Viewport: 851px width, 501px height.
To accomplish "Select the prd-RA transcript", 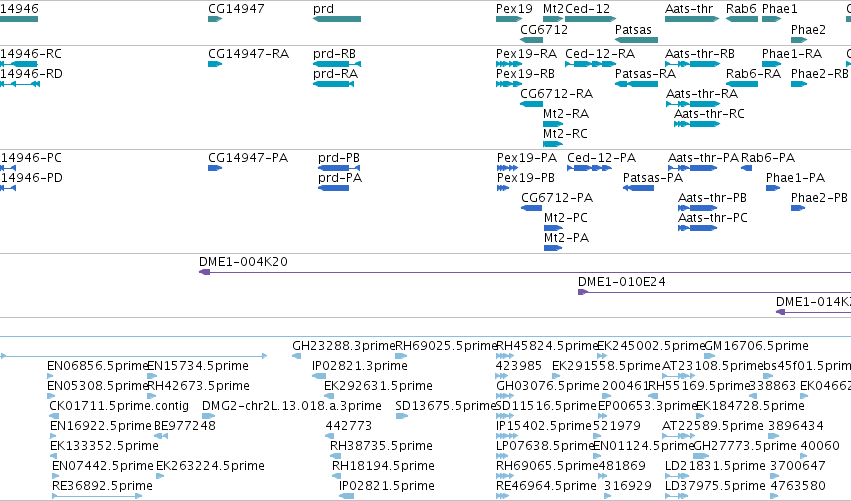I will click(x=333, y=84).
